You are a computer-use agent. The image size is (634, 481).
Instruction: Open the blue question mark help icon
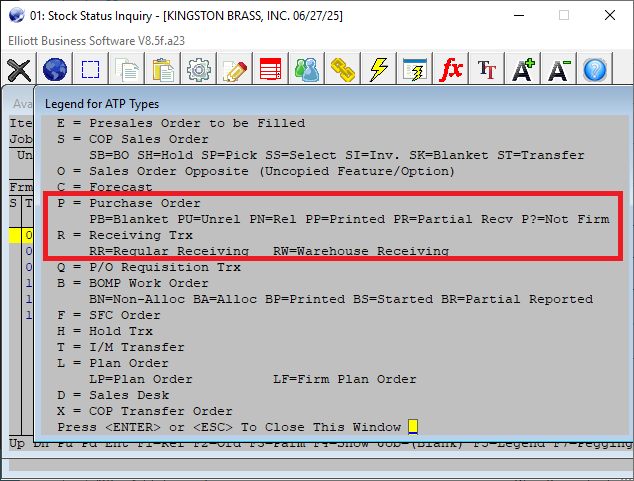(595, 70)
